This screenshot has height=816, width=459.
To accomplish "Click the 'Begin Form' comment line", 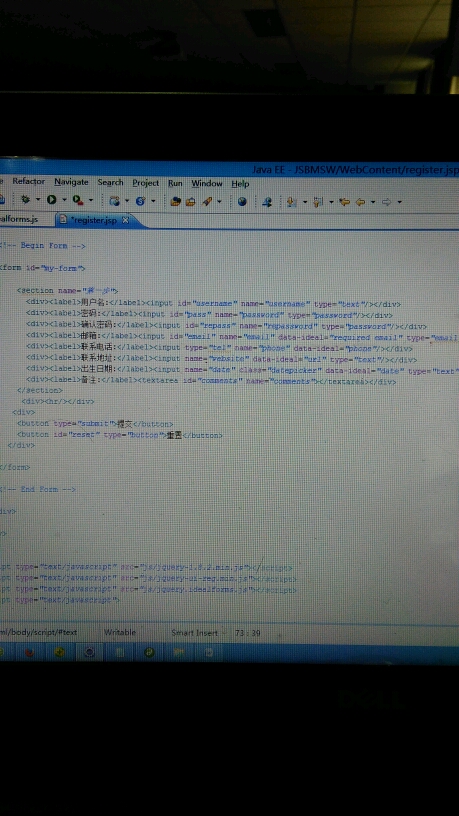I will (43, 246).
